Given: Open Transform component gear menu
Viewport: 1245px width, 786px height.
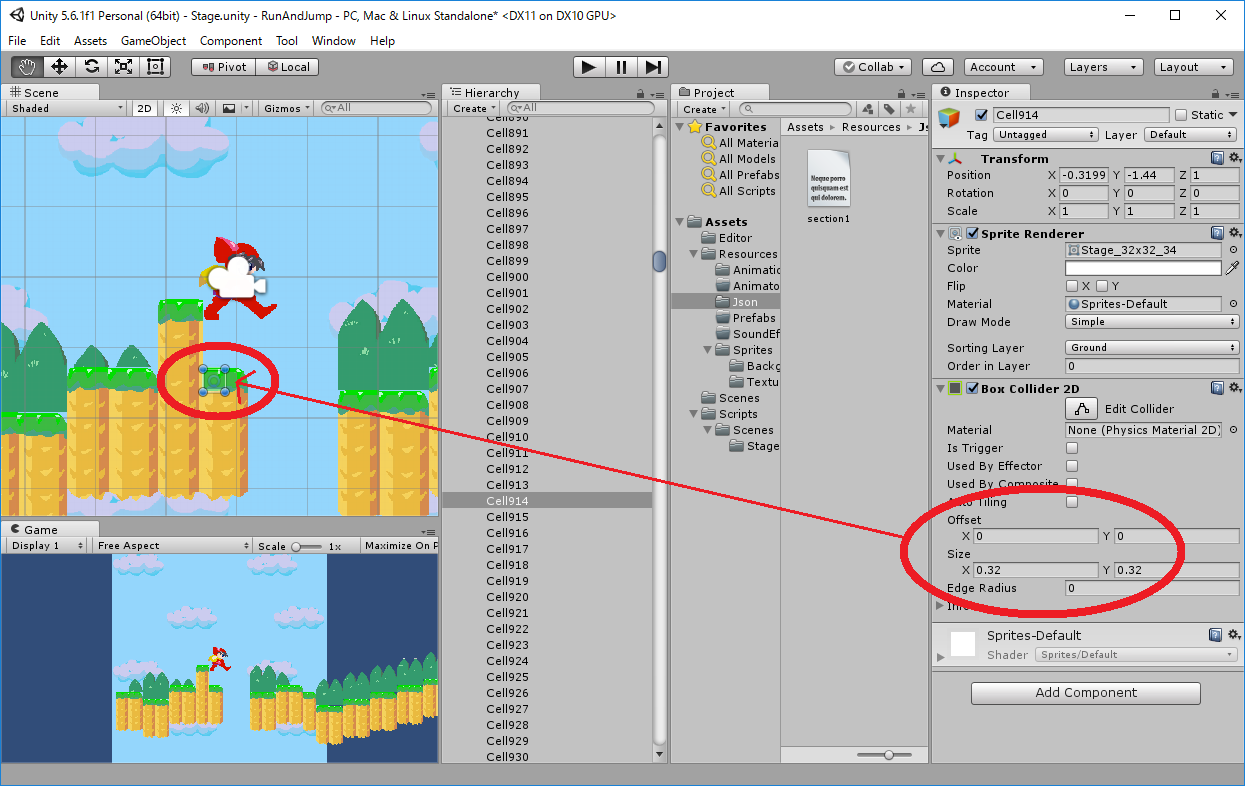Looking at the screenshot, I should tap(1234, 158).
